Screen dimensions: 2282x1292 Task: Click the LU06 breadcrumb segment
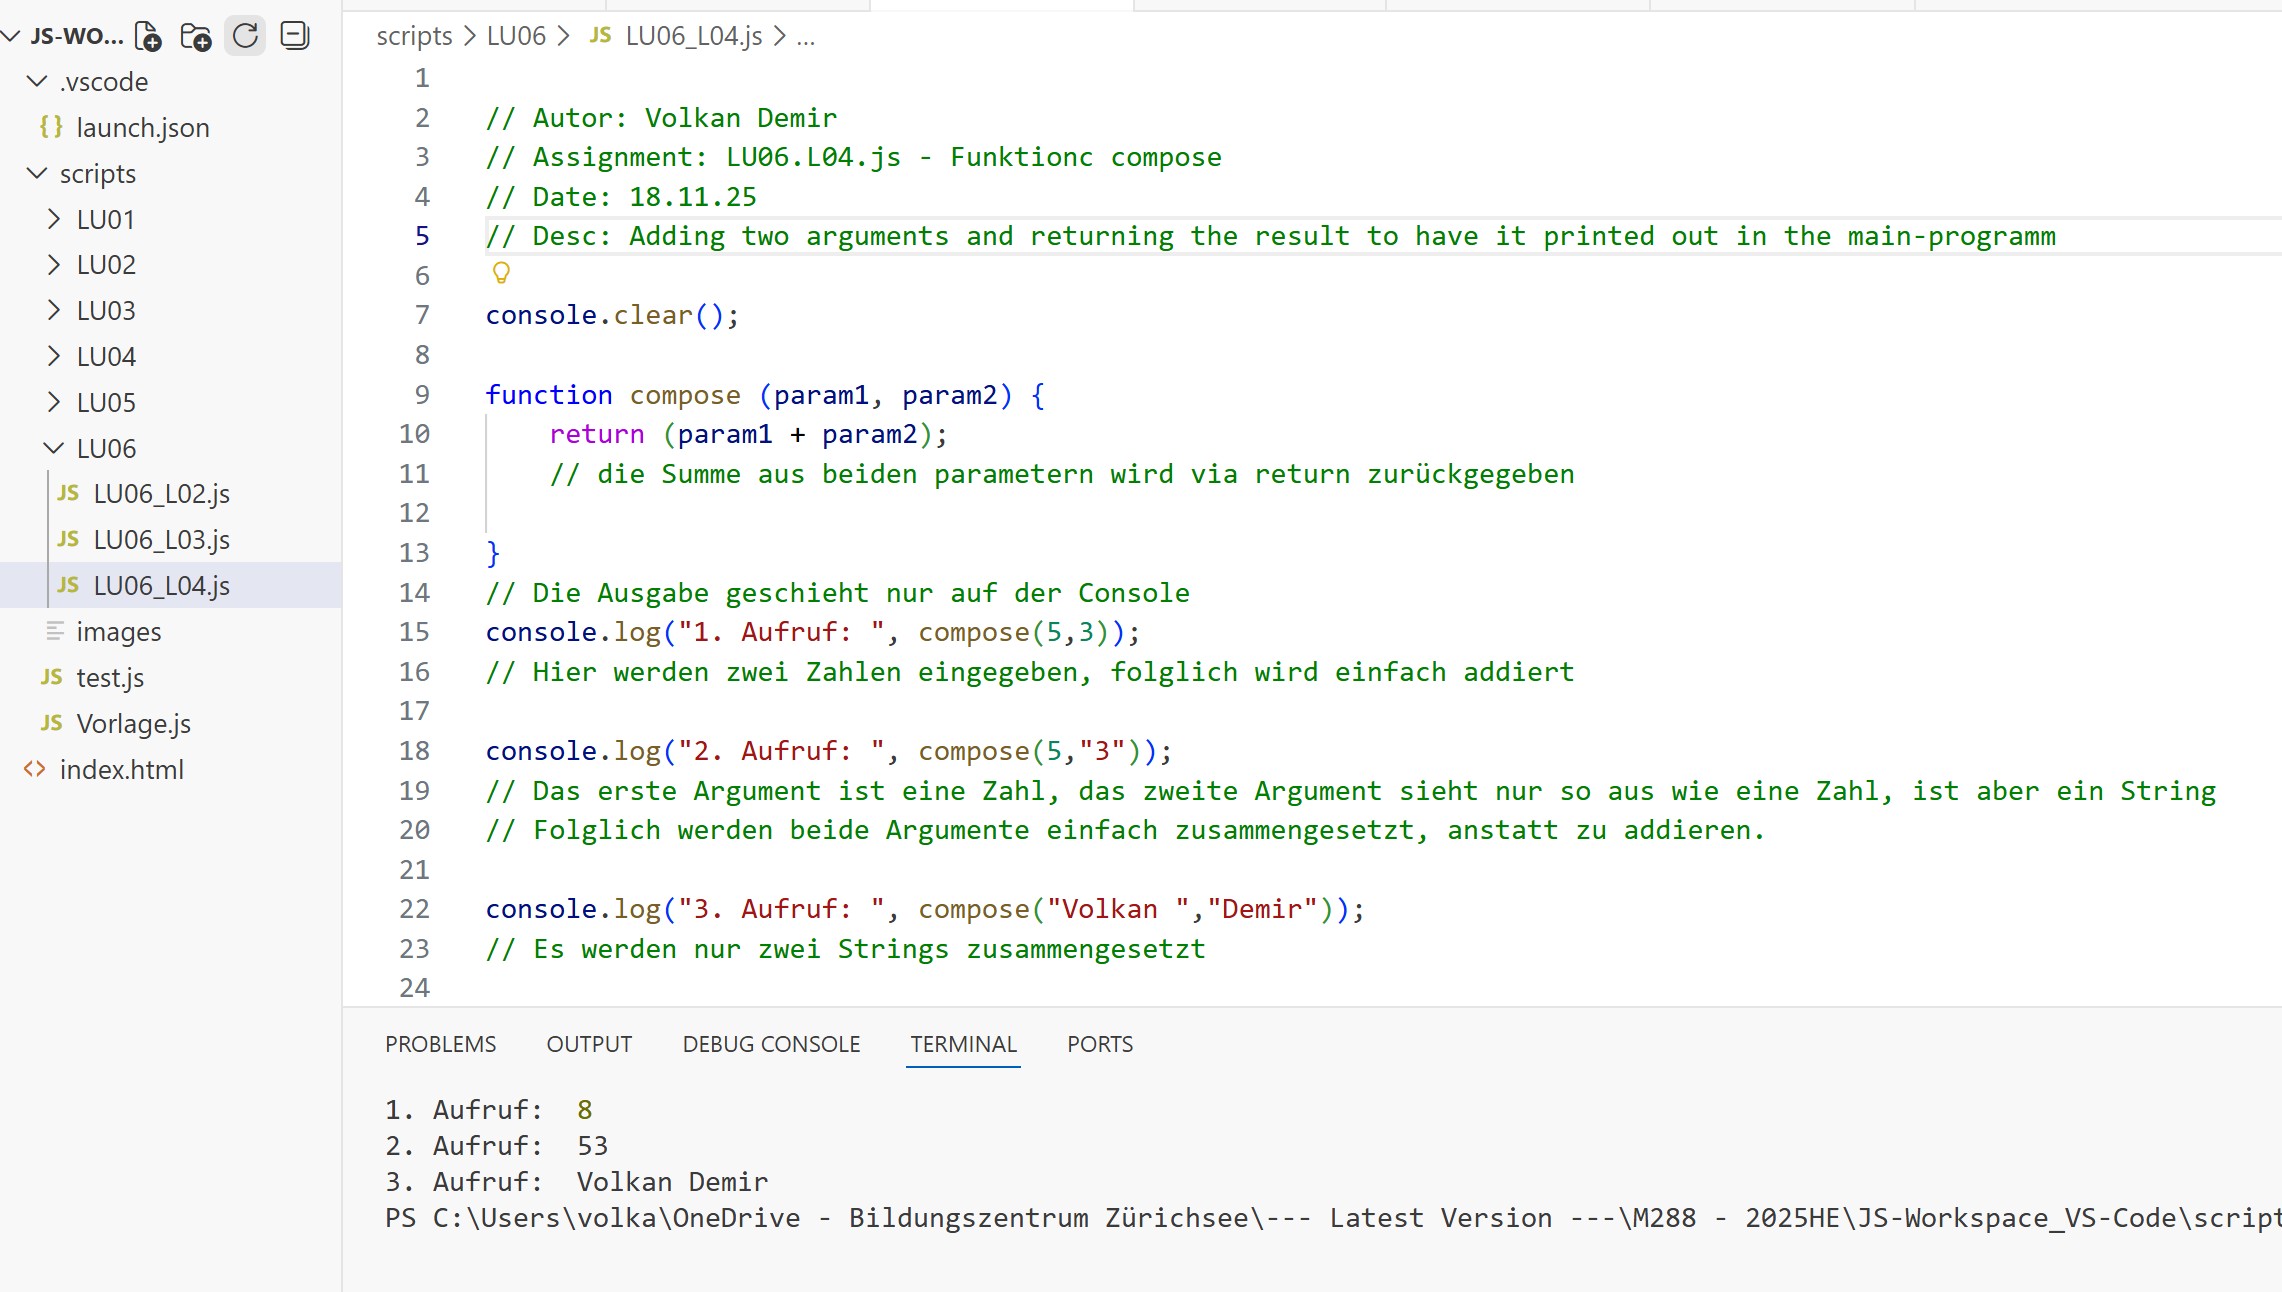click(x=516, y=36)
